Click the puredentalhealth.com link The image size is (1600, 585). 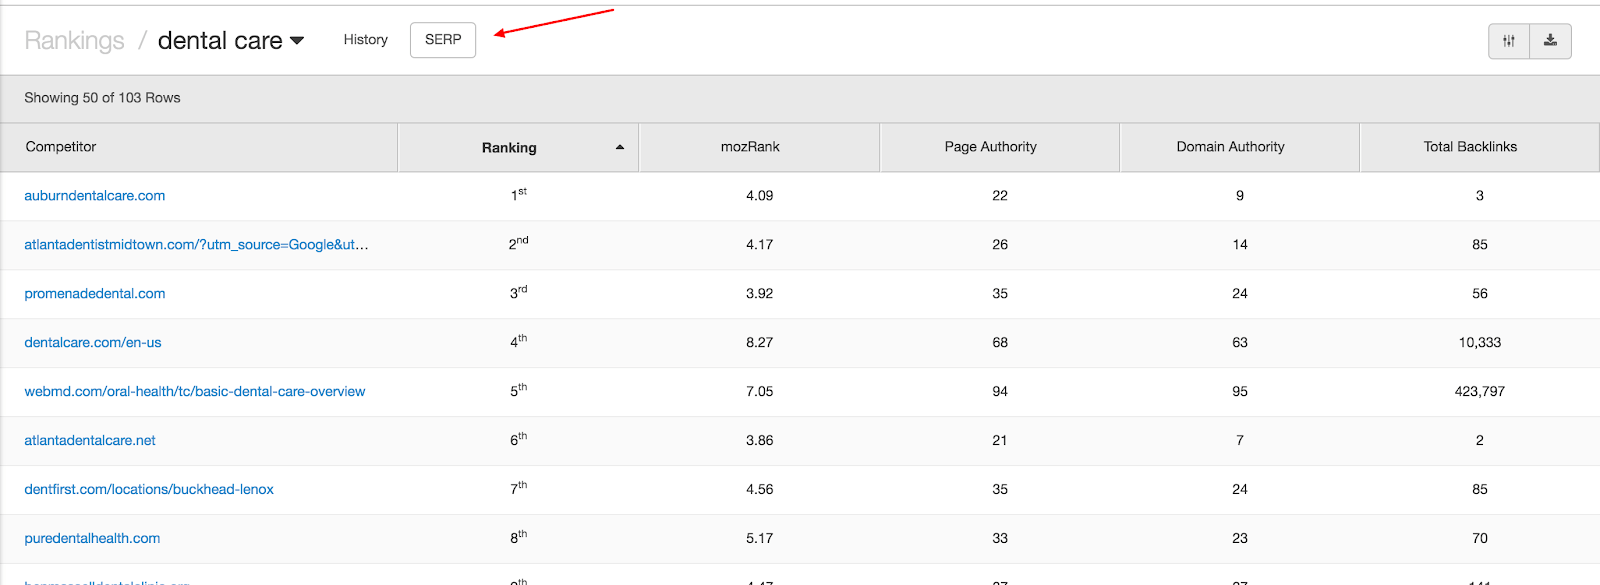click(92, 539)
